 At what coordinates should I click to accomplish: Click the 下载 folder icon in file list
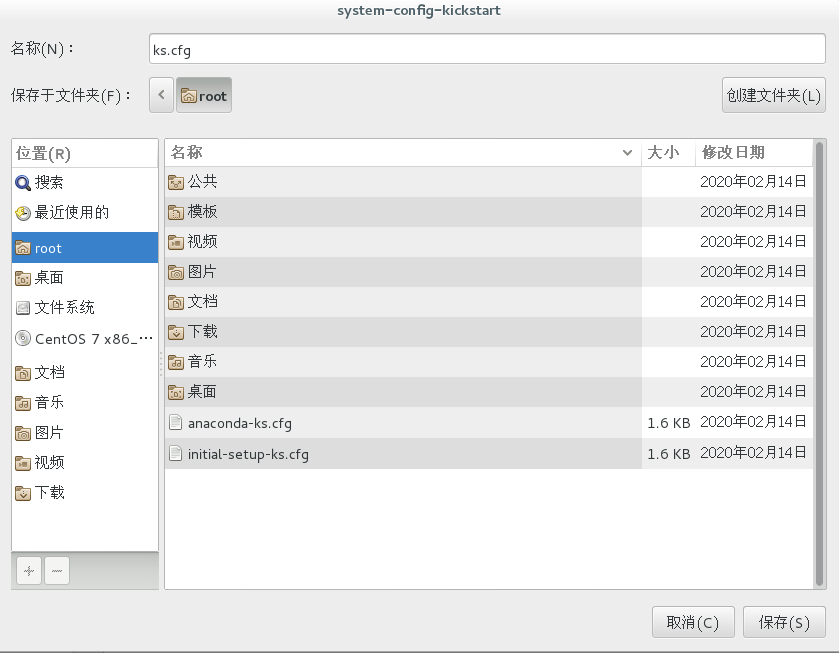(x=176, y=332)
